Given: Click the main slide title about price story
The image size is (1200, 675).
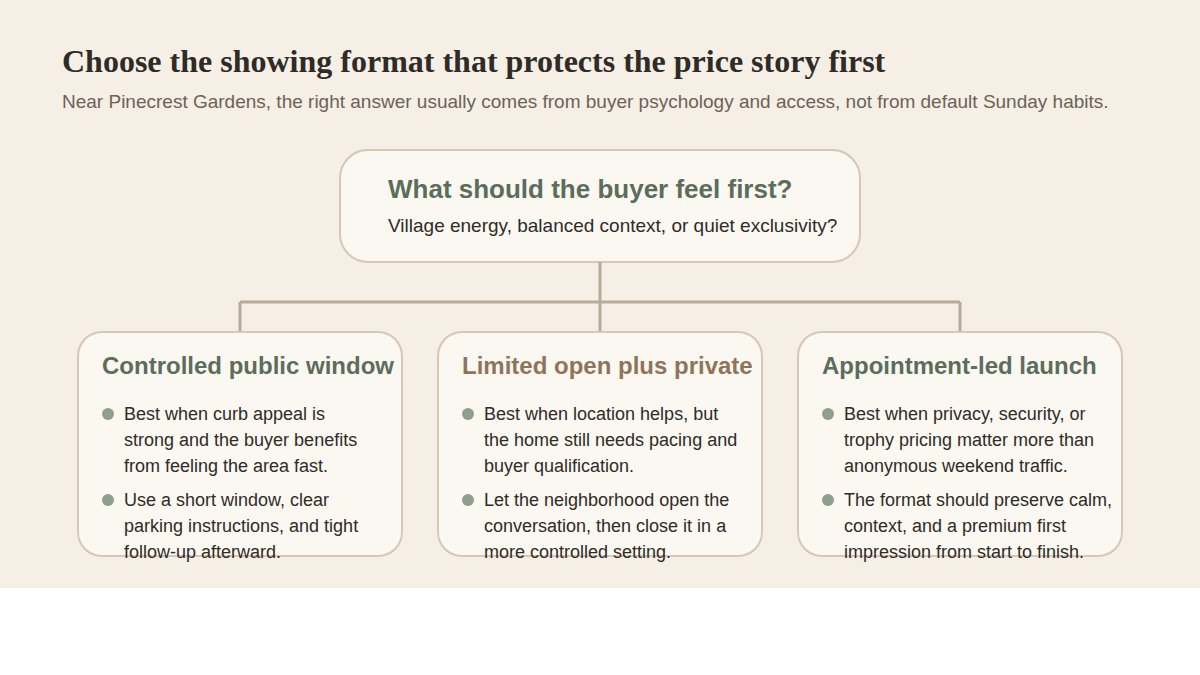Looking at the screenshot, I should coord(473,62).
